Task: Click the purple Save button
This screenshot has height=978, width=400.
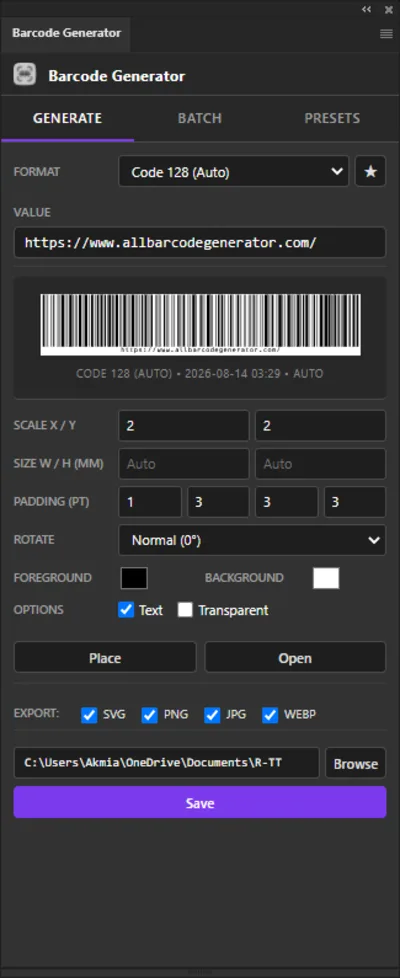Action: click(x=200, y=803)
